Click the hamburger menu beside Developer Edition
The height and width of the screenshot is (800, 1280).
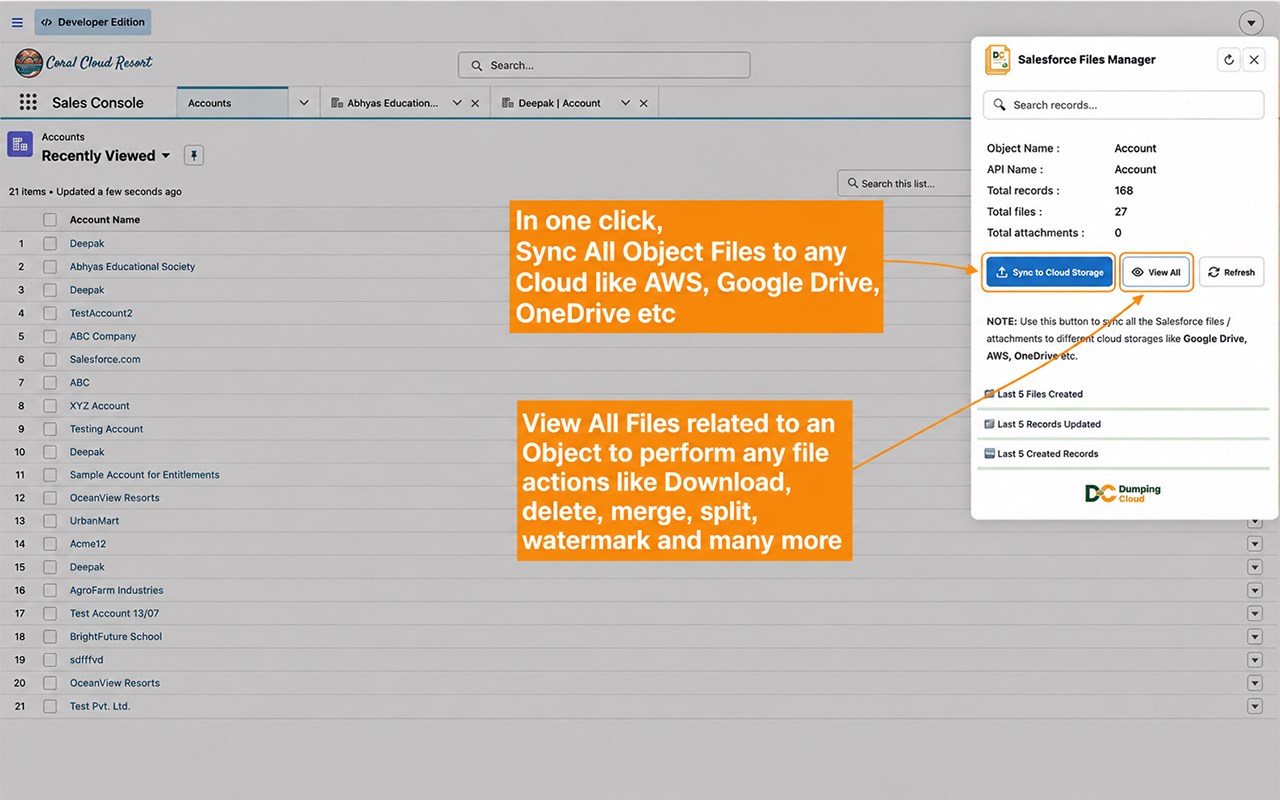17,22
